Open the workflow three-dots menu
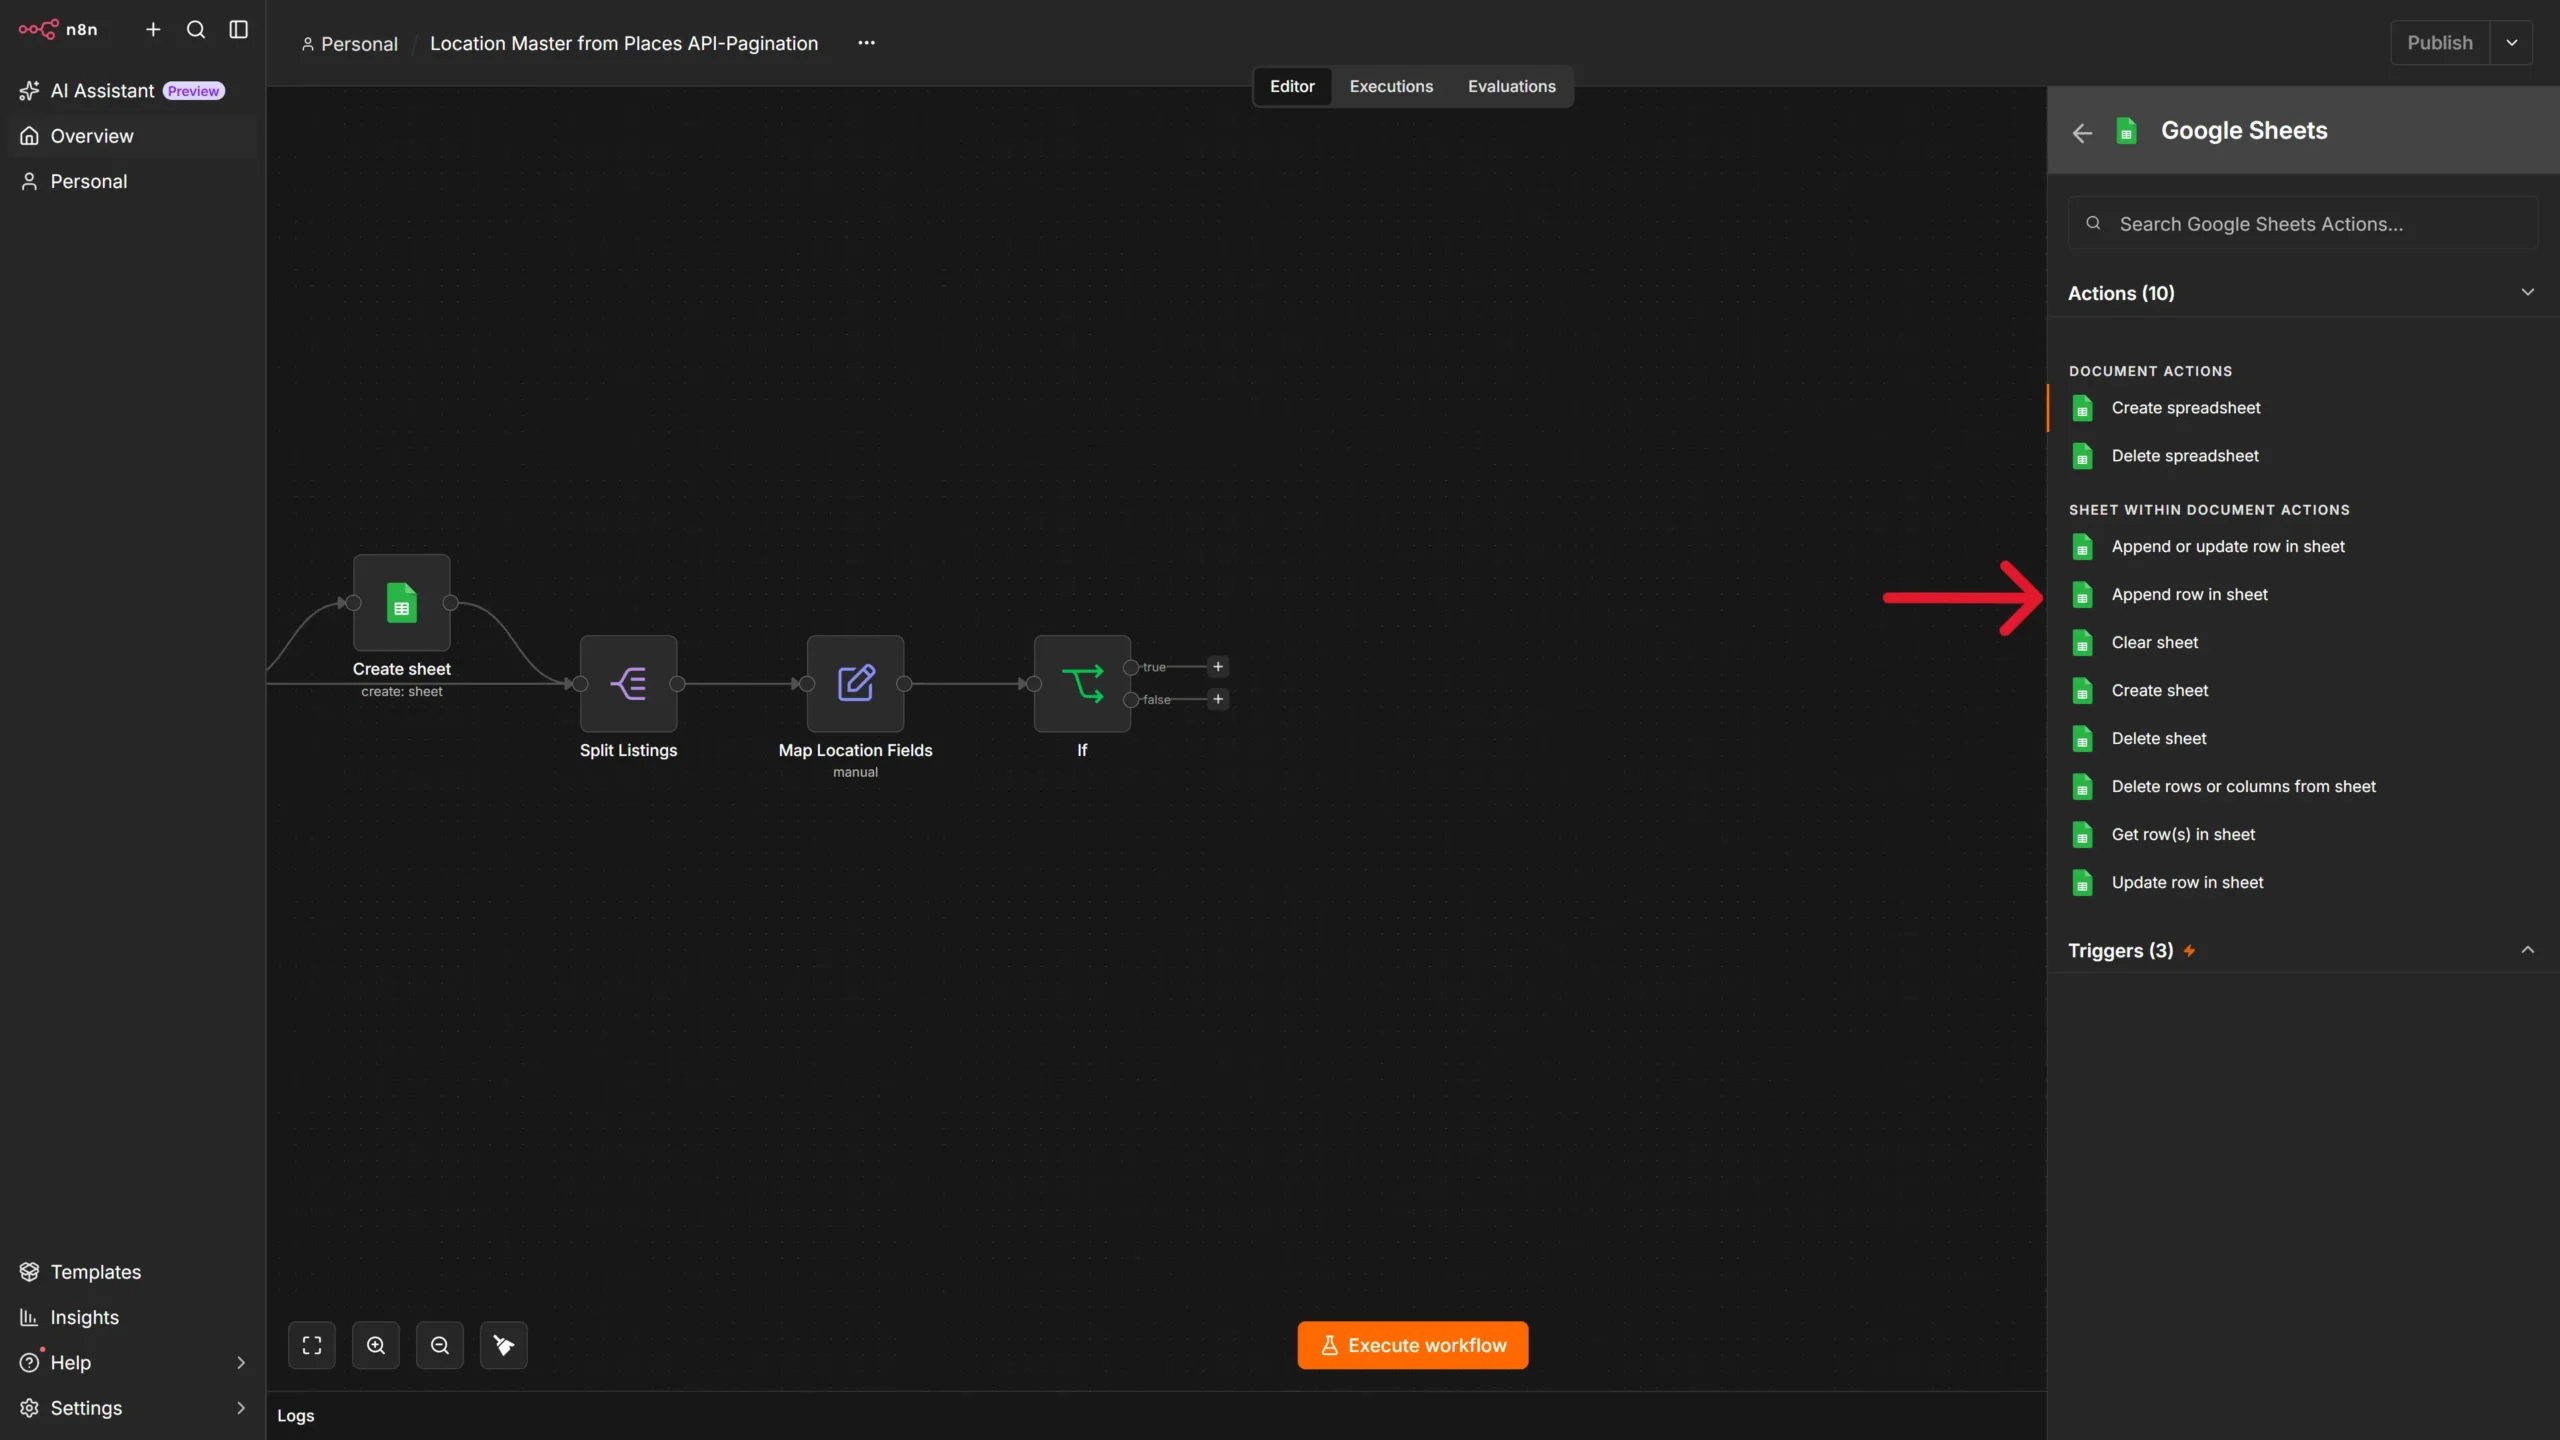The width and height of the screenshot is (2560, 1440). 866,43
